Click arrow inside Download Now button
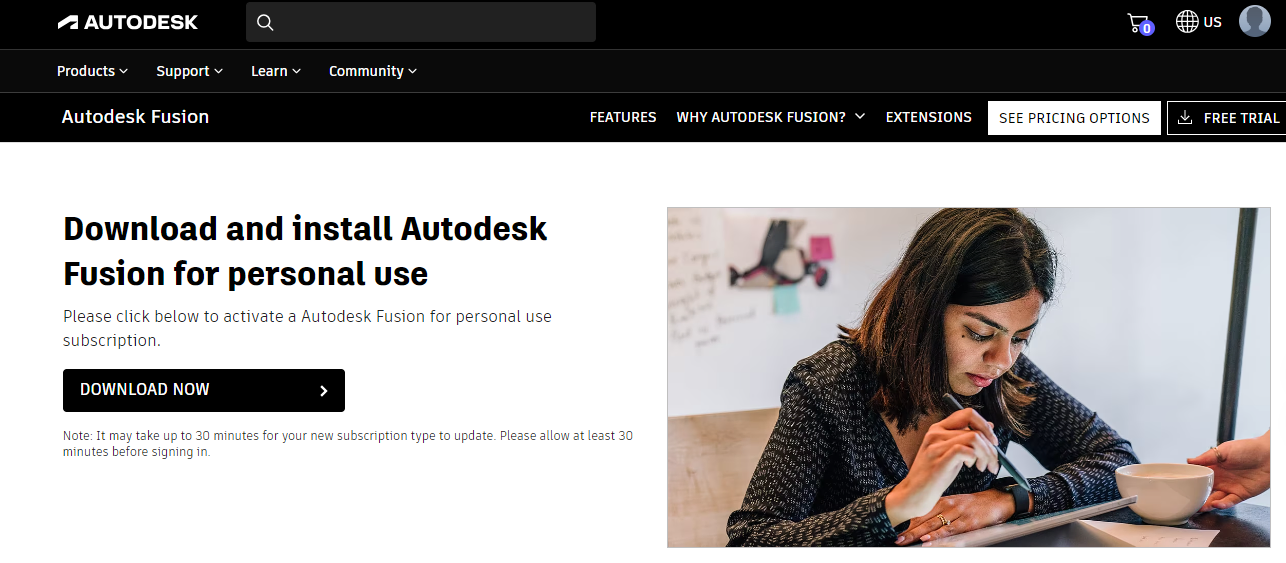This screenshot has height=563, width=1286. (323, 391)
